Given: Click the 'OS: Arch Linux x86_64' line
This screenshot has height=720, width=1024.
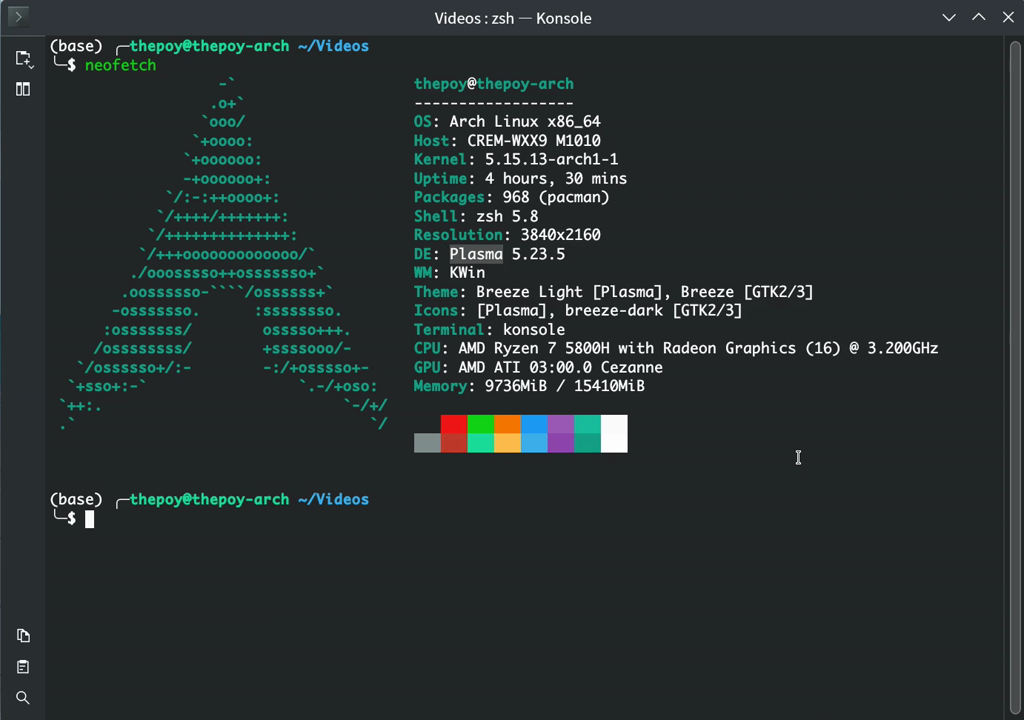Looking at the screenshot, I should point(507,122).
